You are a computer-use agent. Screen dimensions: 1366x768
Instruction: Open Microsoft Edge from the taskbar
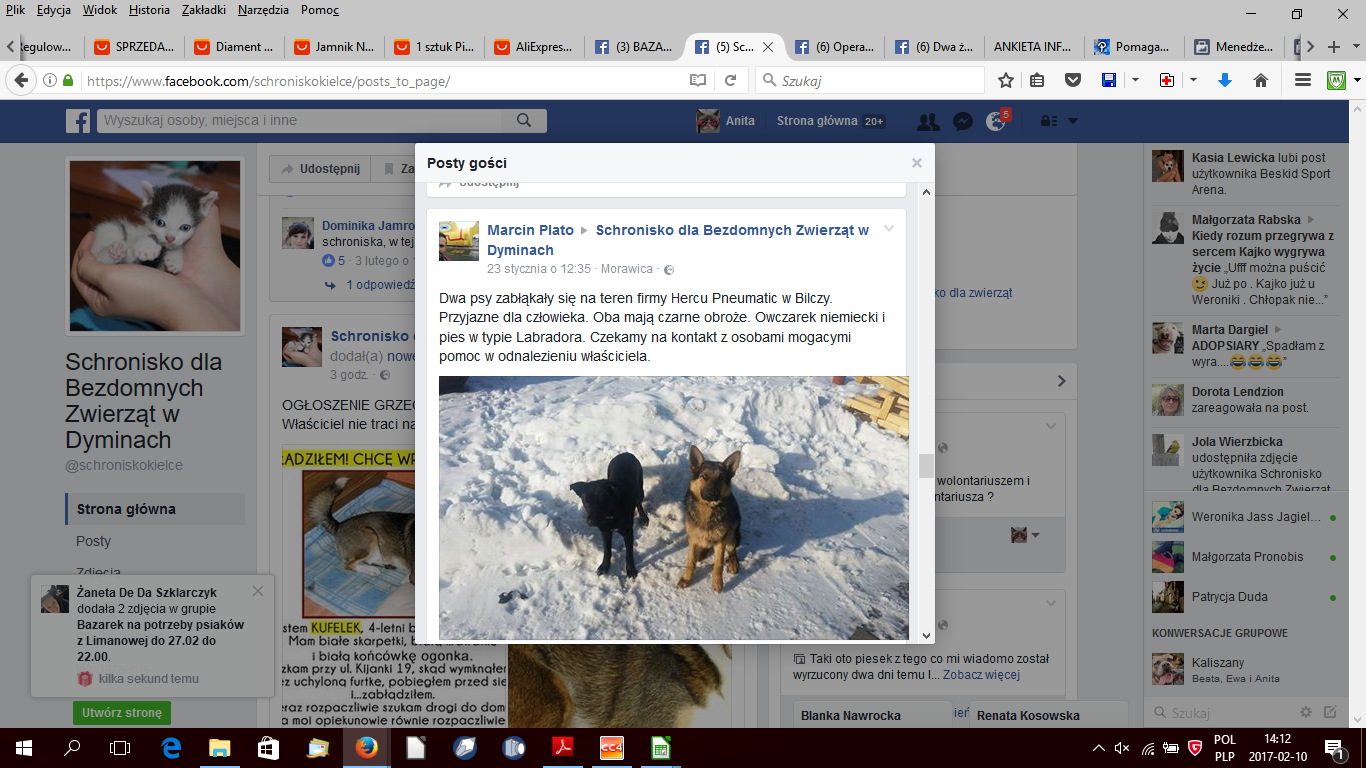click(171, 747)
